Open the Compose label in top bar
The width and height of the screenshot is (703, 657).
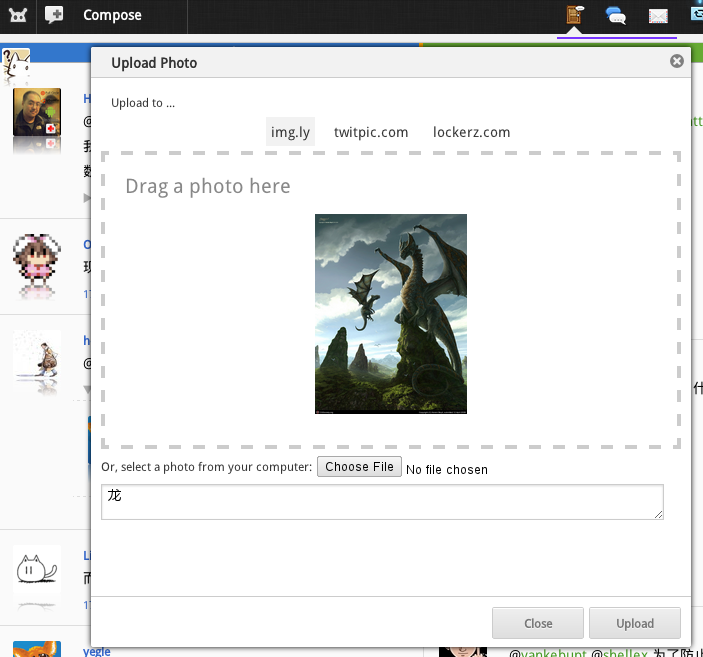point(112,15)
